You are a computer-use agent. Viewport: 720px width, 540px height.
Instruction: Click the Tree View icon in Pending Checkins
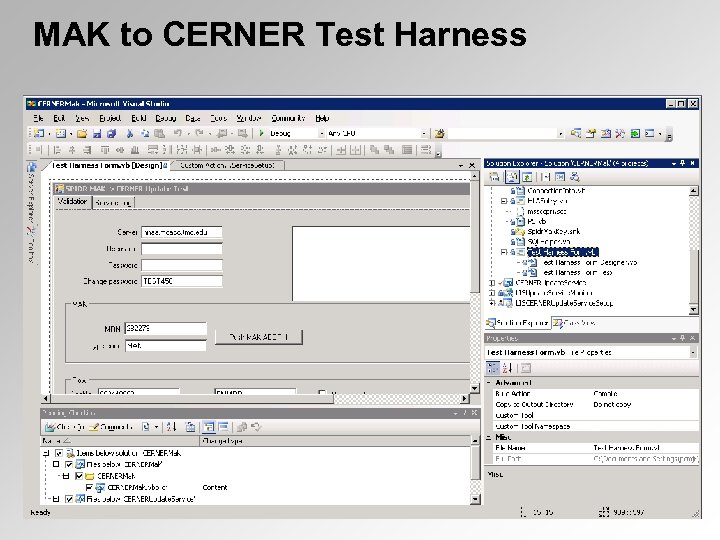(208, 427)
